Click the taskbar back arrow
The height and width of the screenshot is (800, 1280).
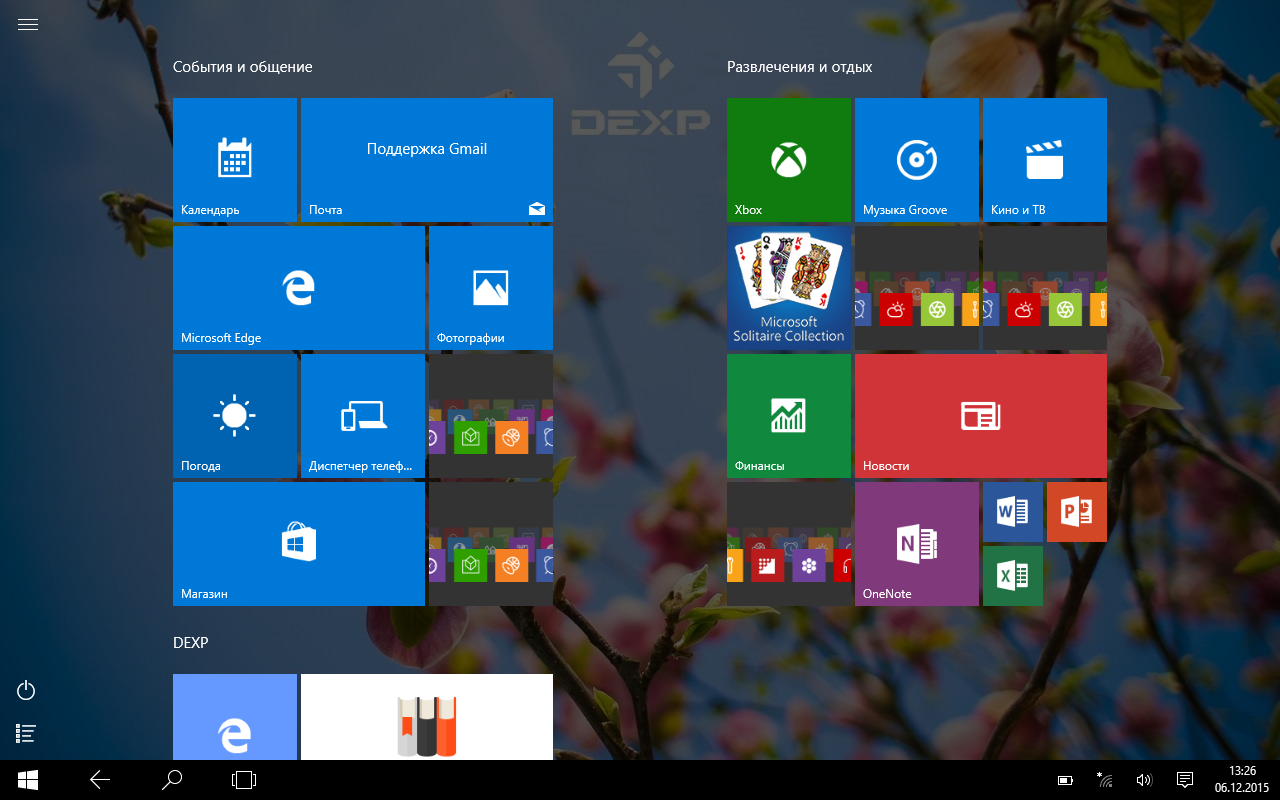click(x=100, y=780)
